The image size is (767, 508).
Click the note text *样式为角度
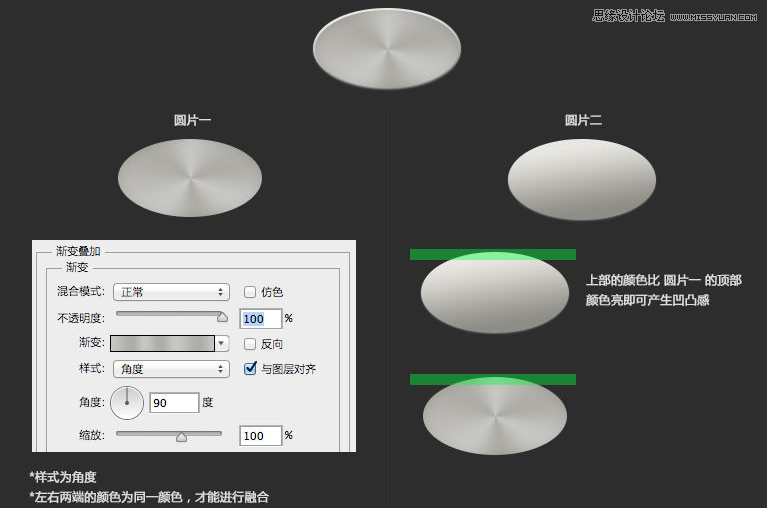(63, 477)
